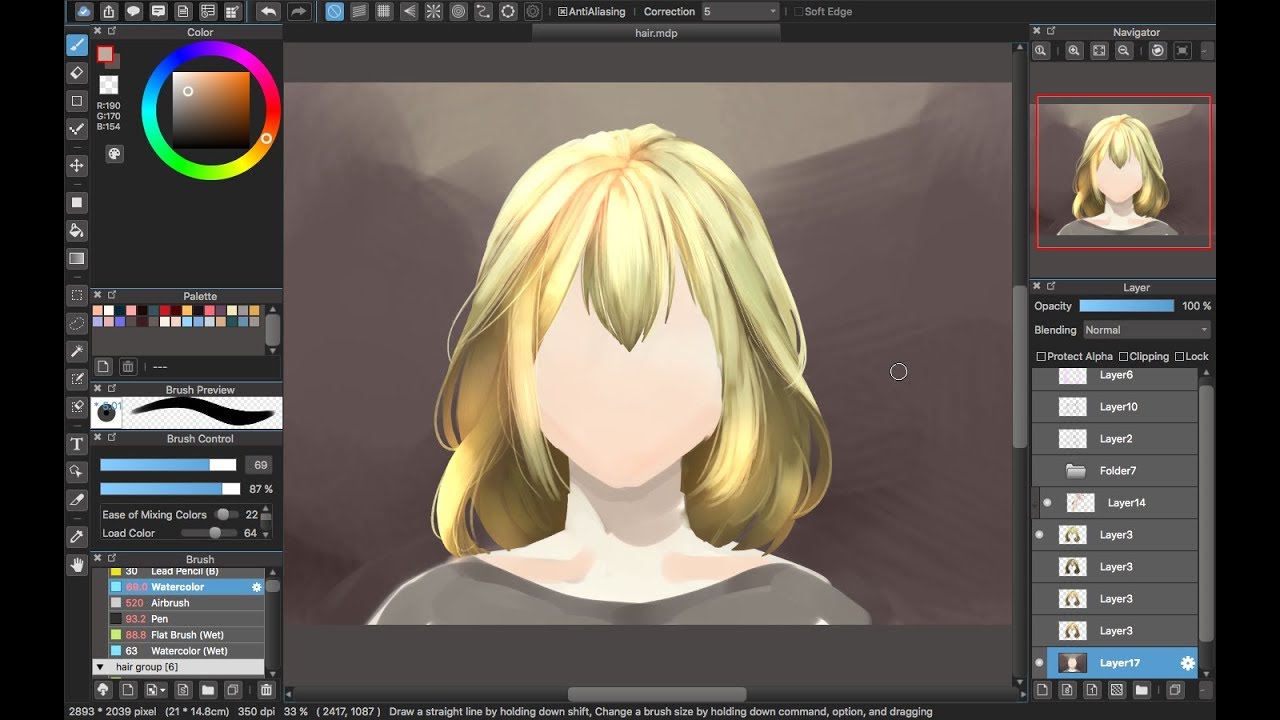
Task: Select the Bucket fill tool
Action: coord(77,231)
